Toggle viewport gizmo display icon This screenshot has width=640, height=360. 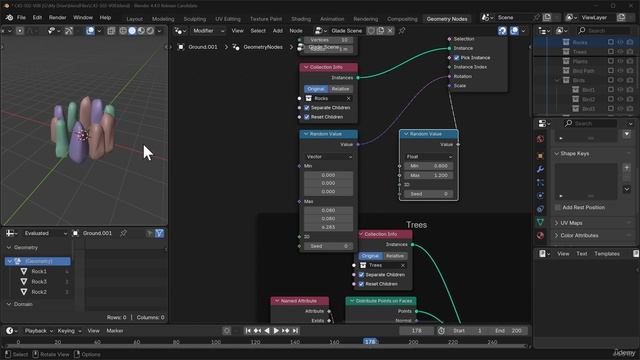click(x=69, y=31)
